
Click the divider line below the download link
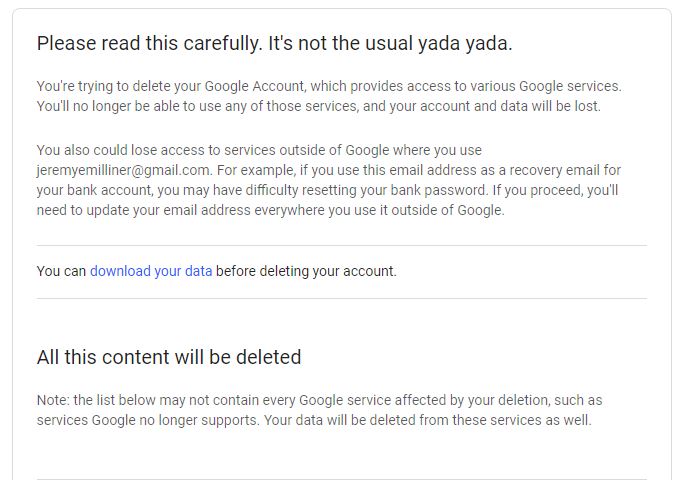click(x=341, y=298)
